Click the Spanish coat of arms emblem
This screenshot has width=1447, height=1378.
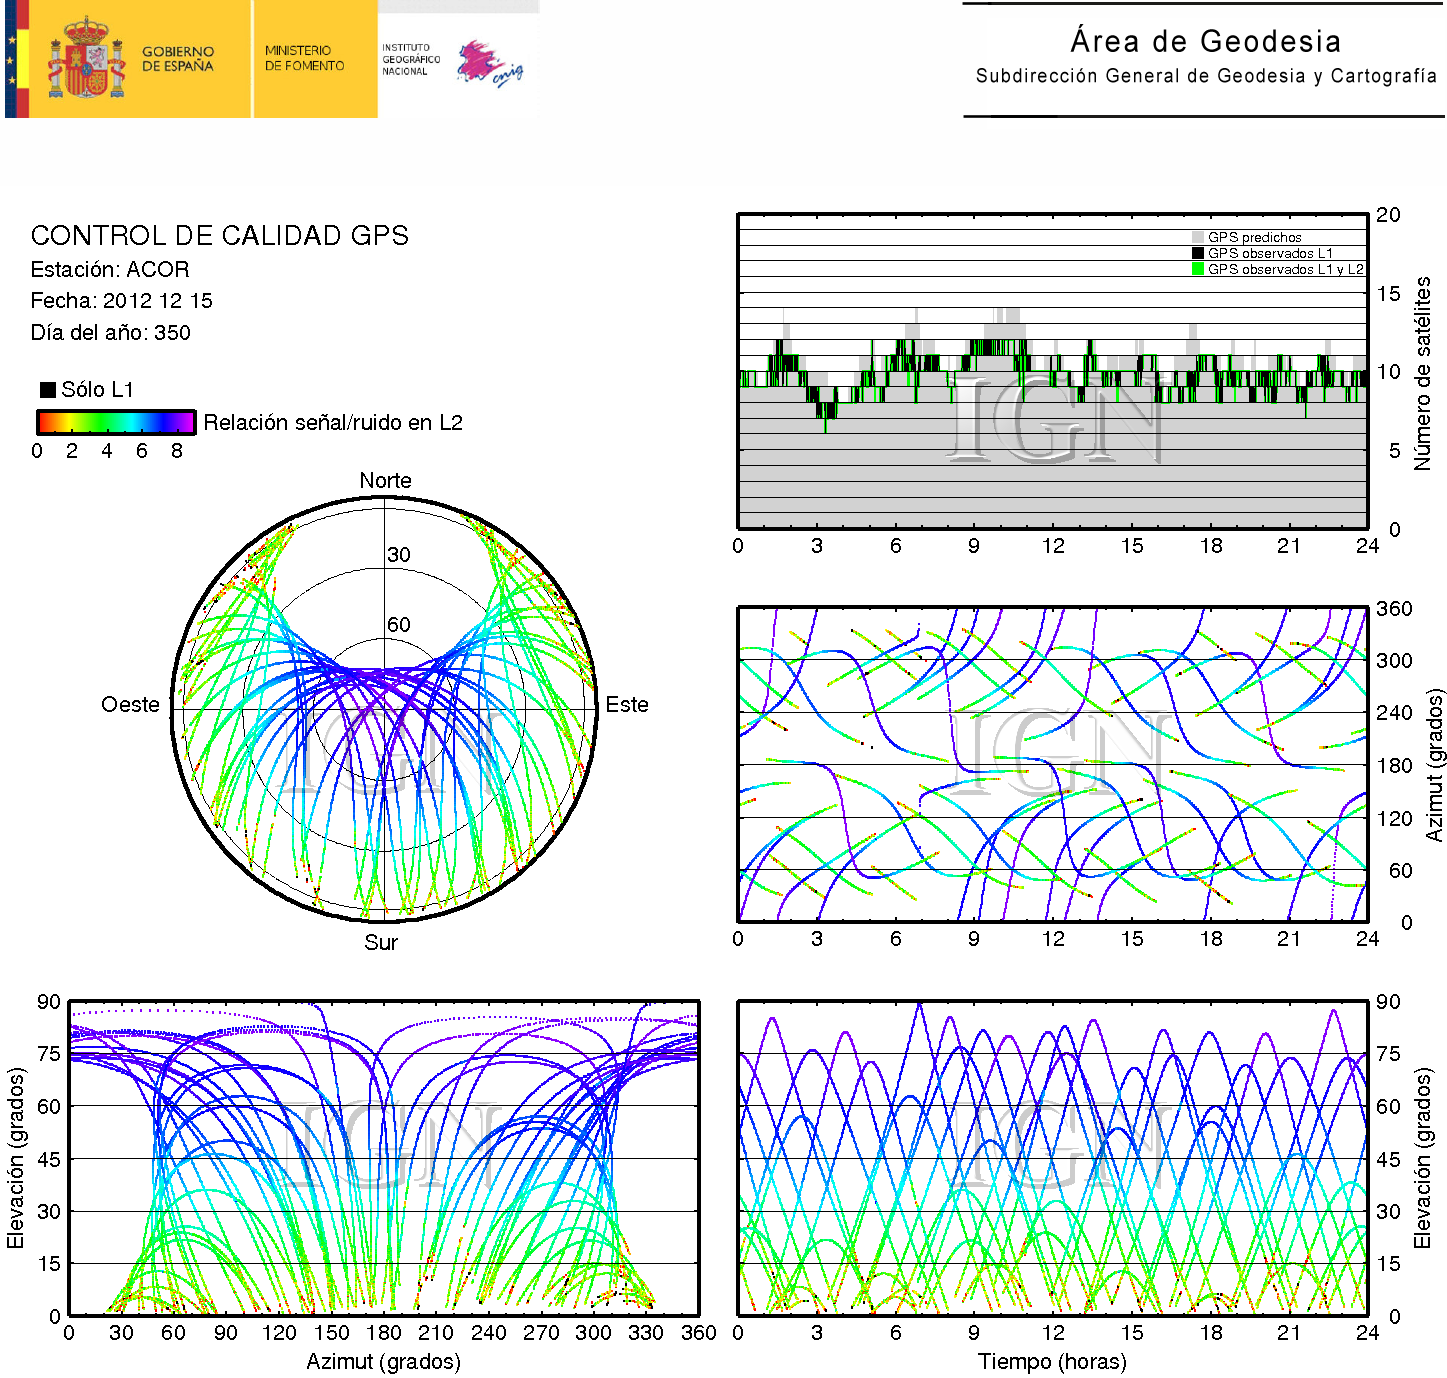pyautogui.click(x=86, y=59)
